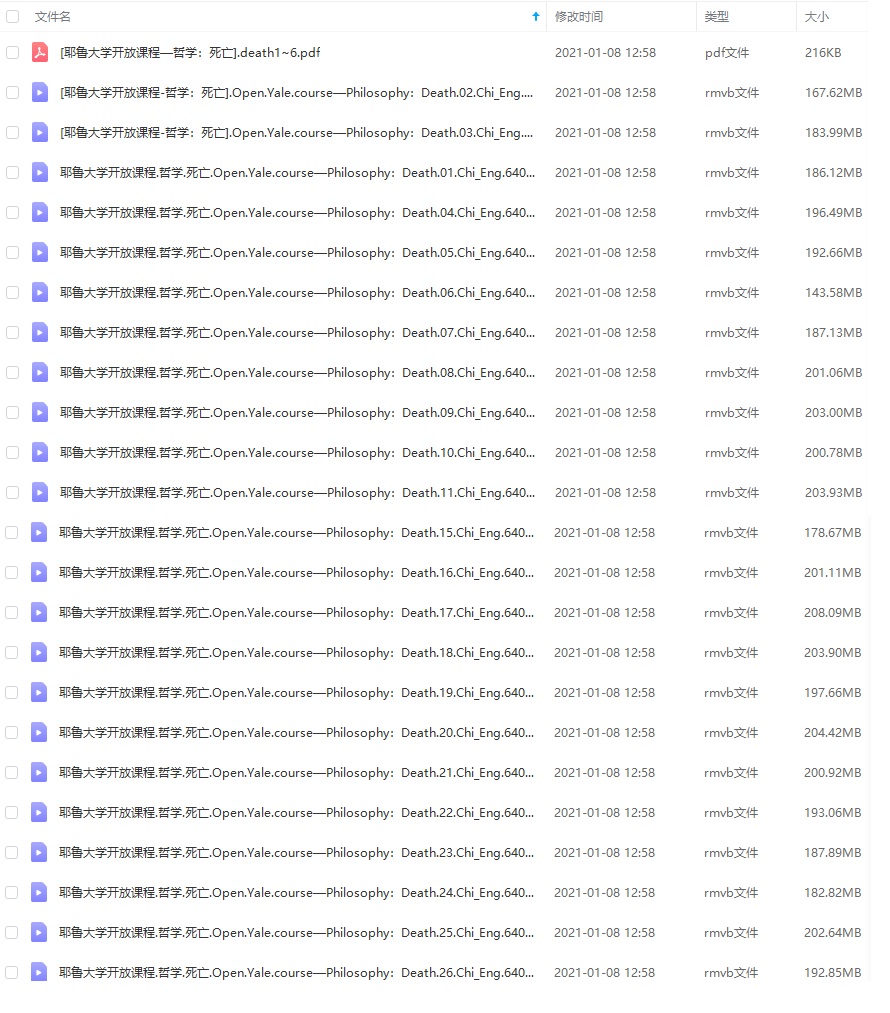890x1013 pixels.
Task: Click video icon of Death.23 file
Action: point(39,853)
